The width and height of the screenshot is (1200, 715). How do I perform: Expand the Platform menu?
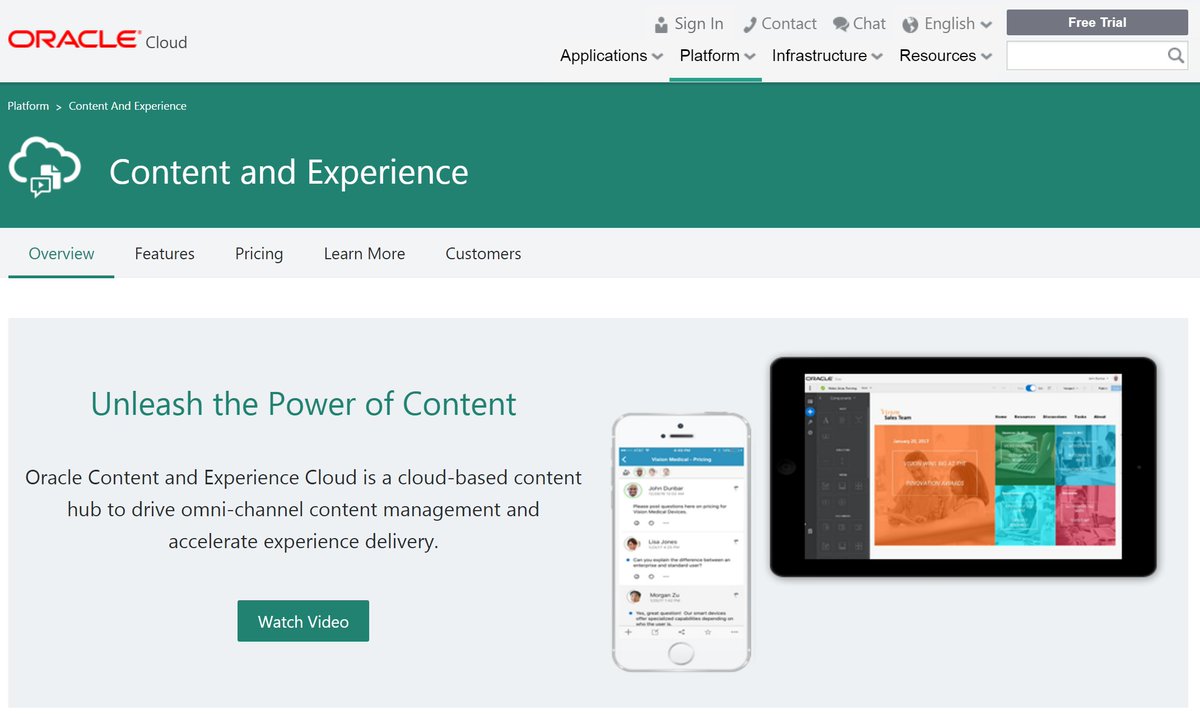[716, 56]
